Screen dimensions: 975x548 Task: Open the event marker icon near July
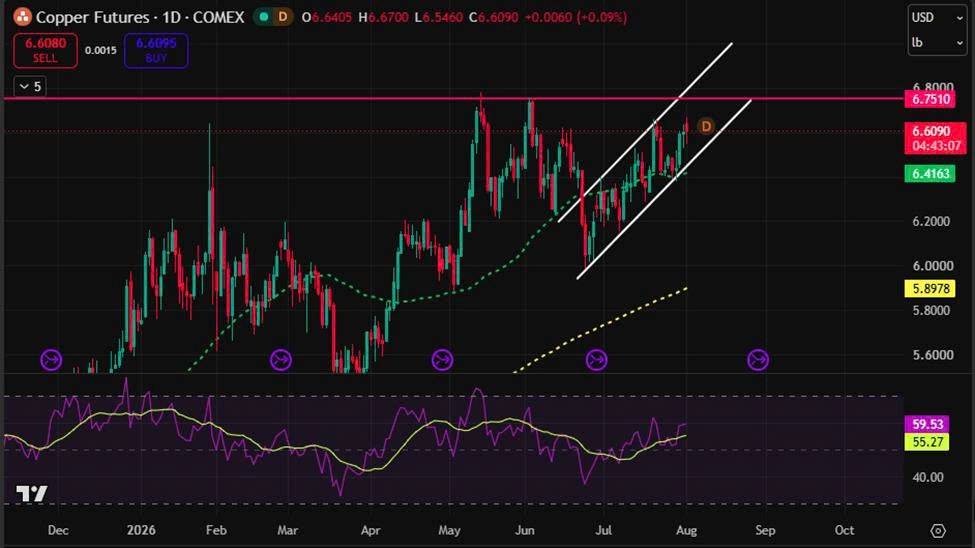[x=596, y=360]
